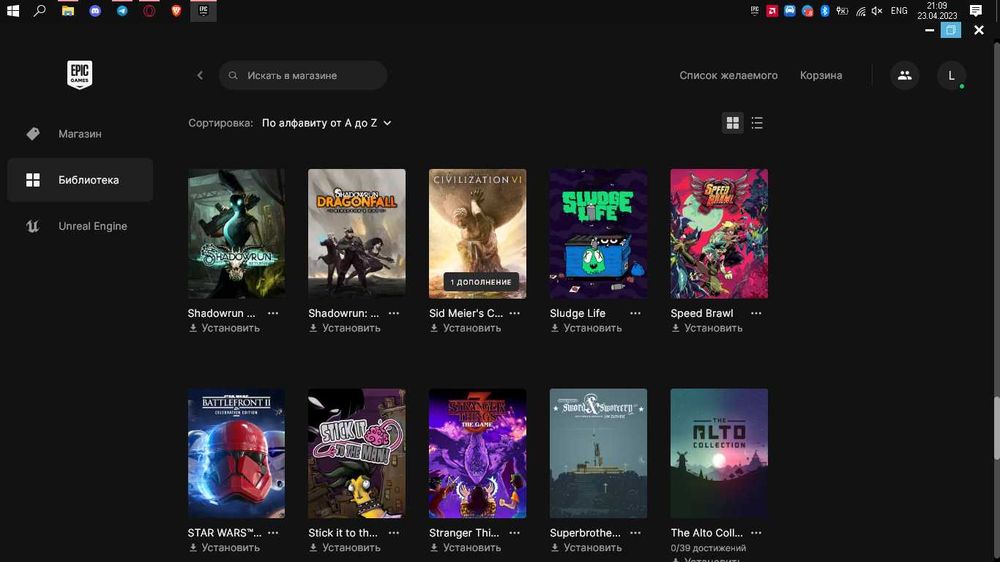The image size is (1000, 562).
Task: Open options menu for The Alto Collection
Action: [756, 533]
